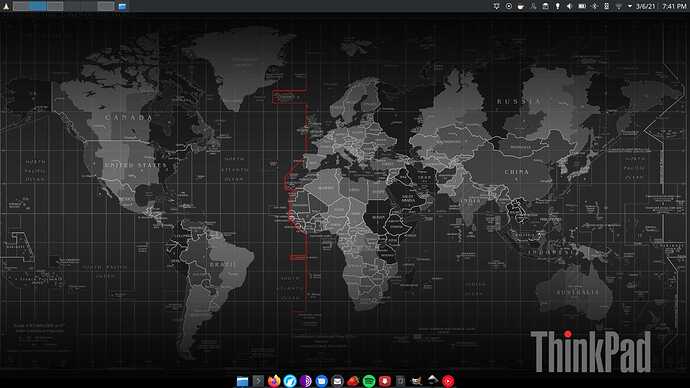This screenshot has width=690, height=388.
Task: Expand hidden tray icons with the arrow
Action: [630, 6]
